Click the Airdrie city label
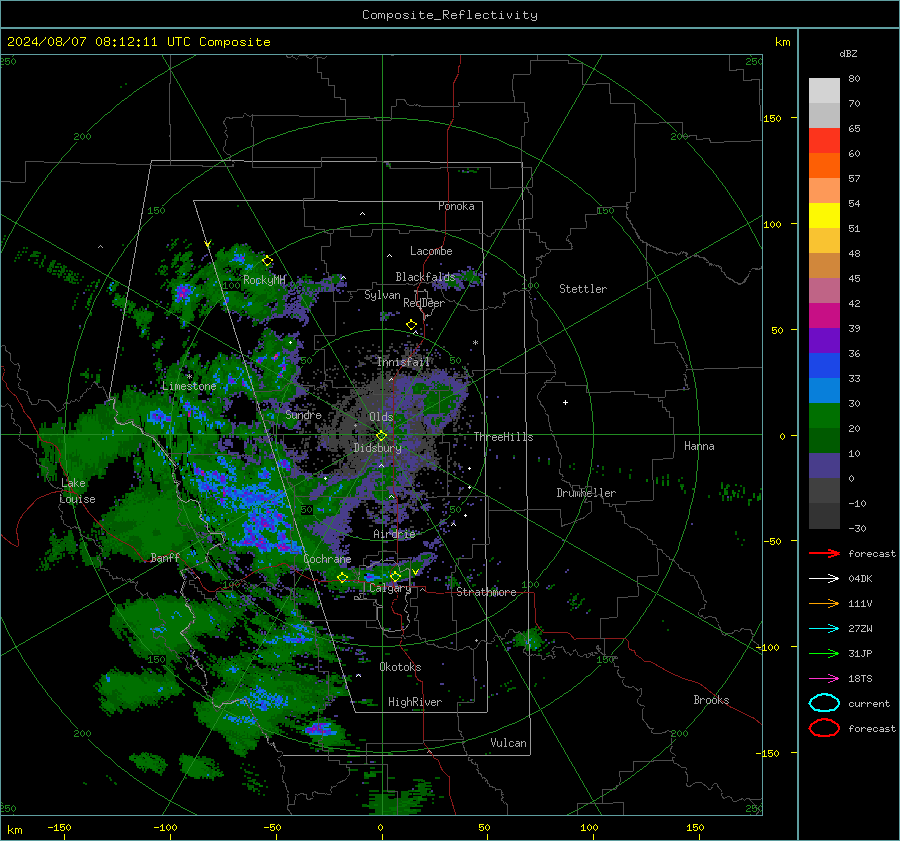900x841 pixels. click(394, 534)
